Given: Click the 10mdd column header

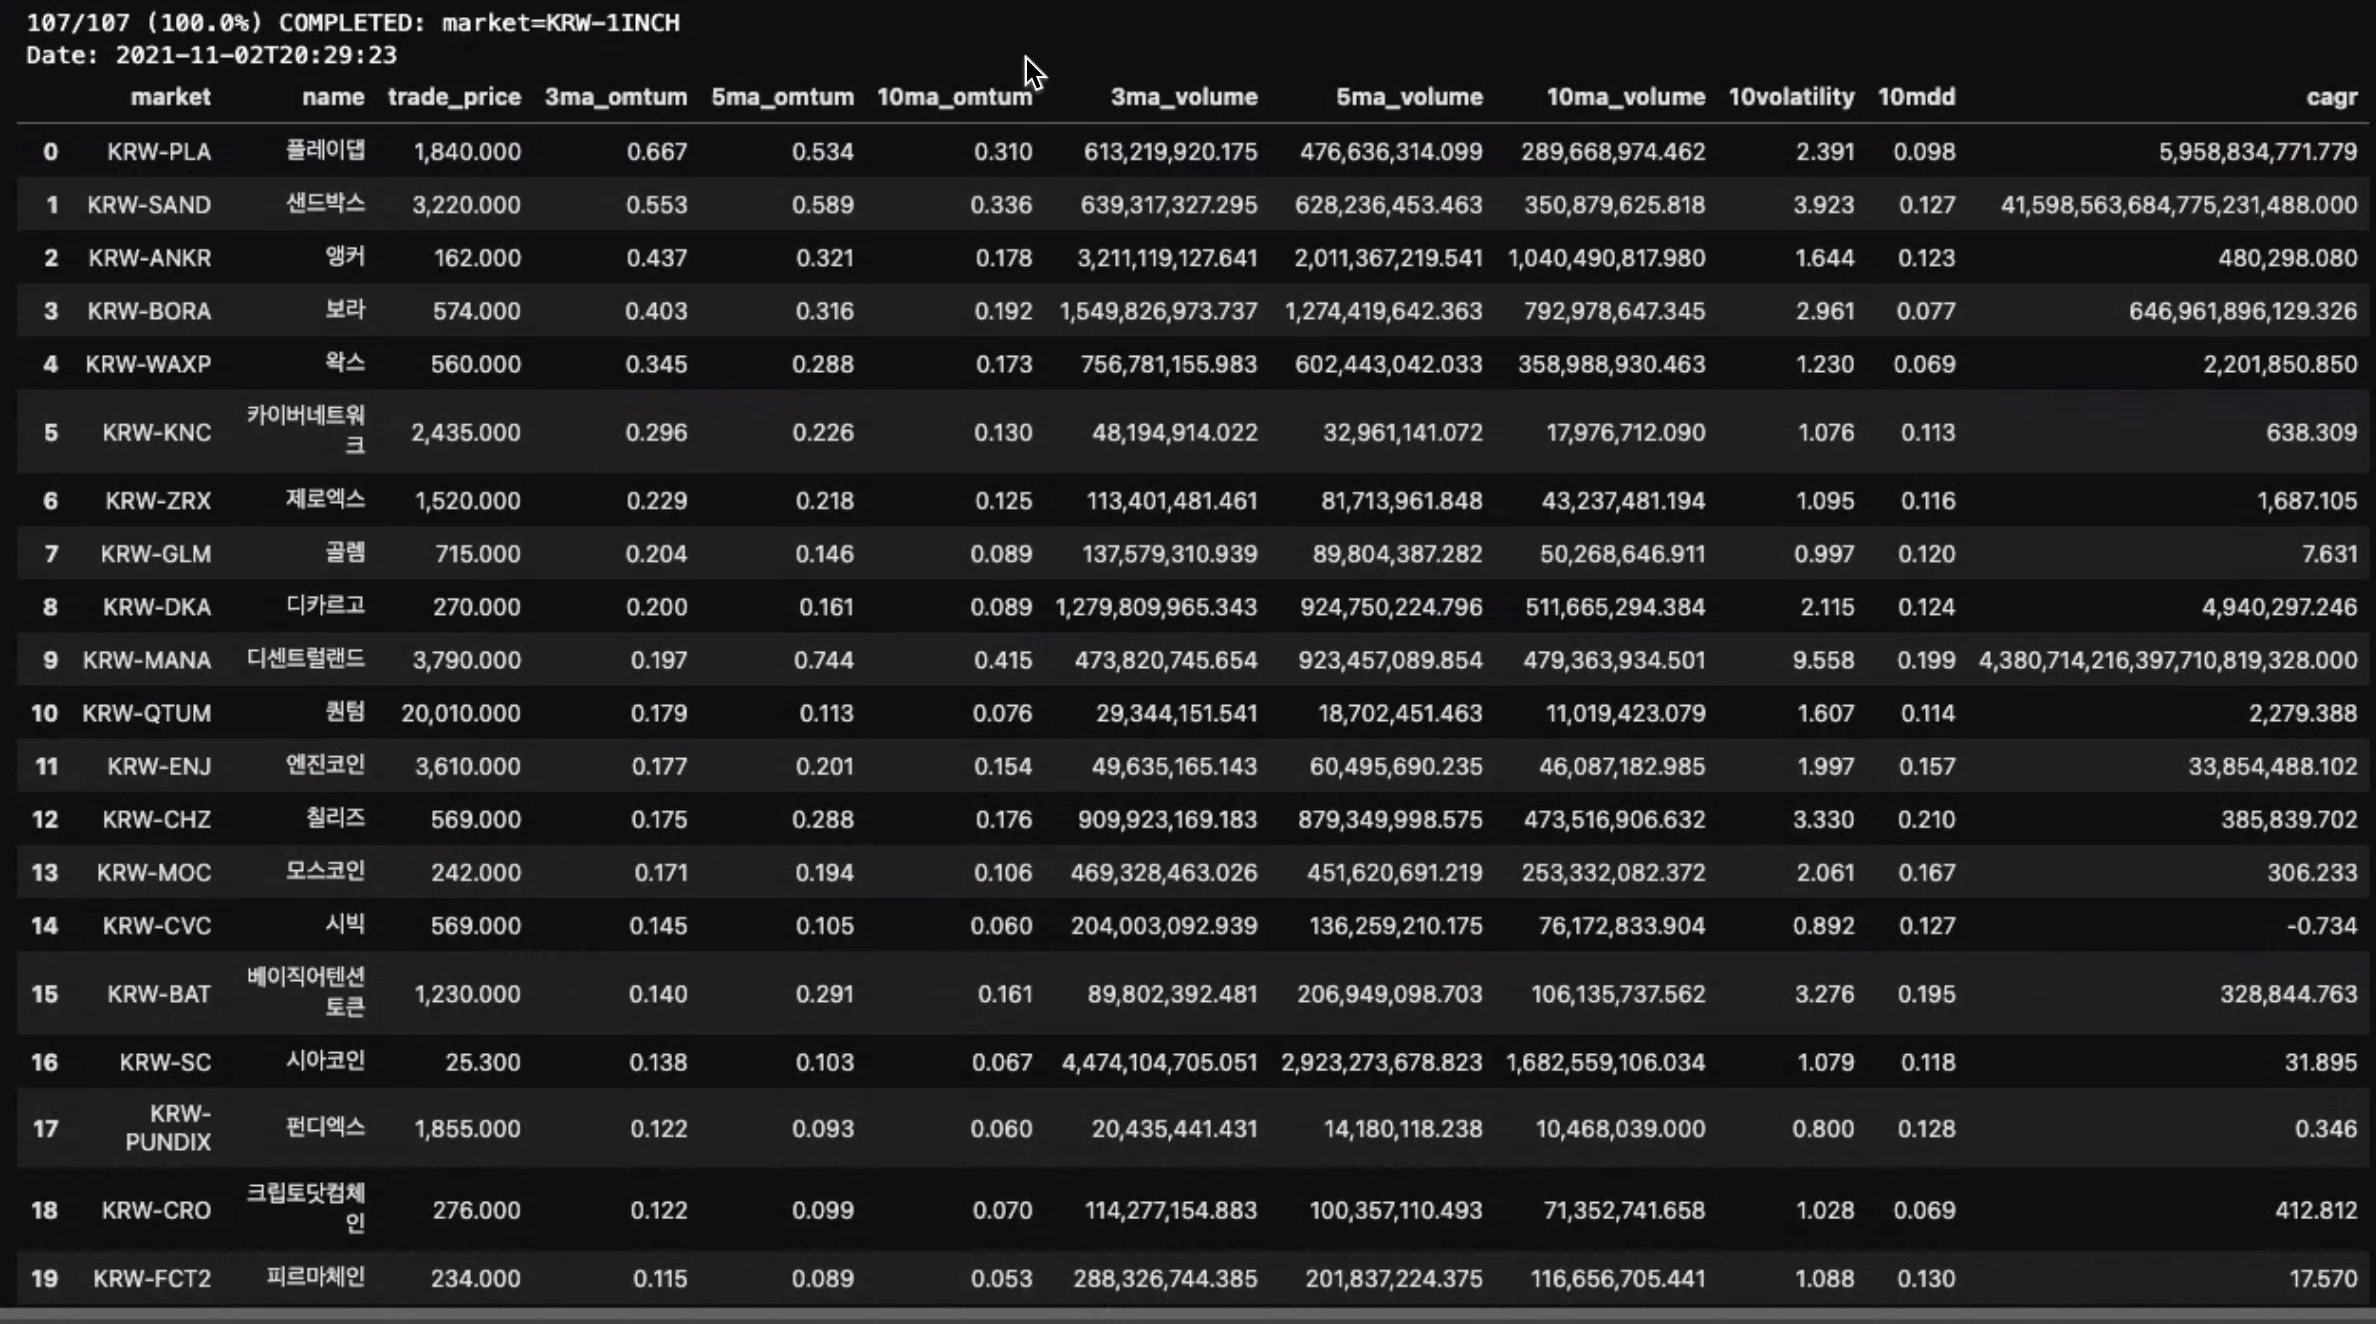Looking at the screenshot, I should (x=1916, y=97).
